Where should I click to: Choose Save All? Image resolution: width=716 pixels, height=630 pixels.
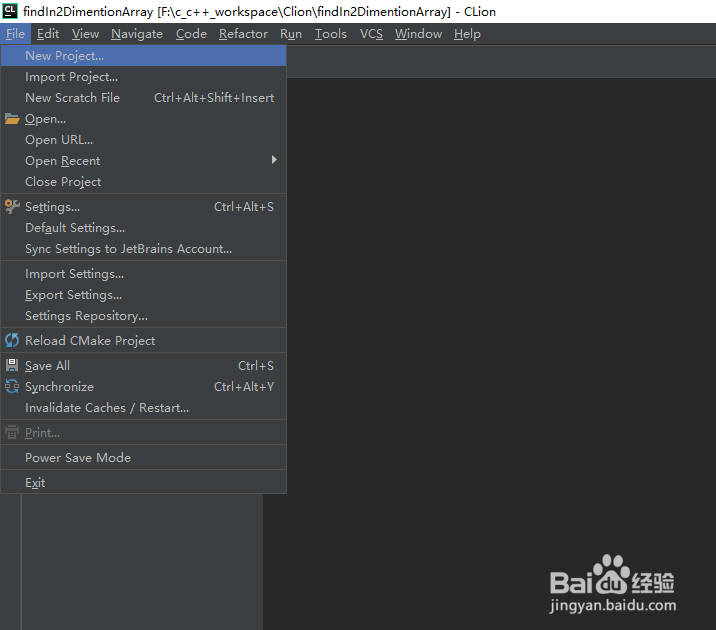point(143,366)
